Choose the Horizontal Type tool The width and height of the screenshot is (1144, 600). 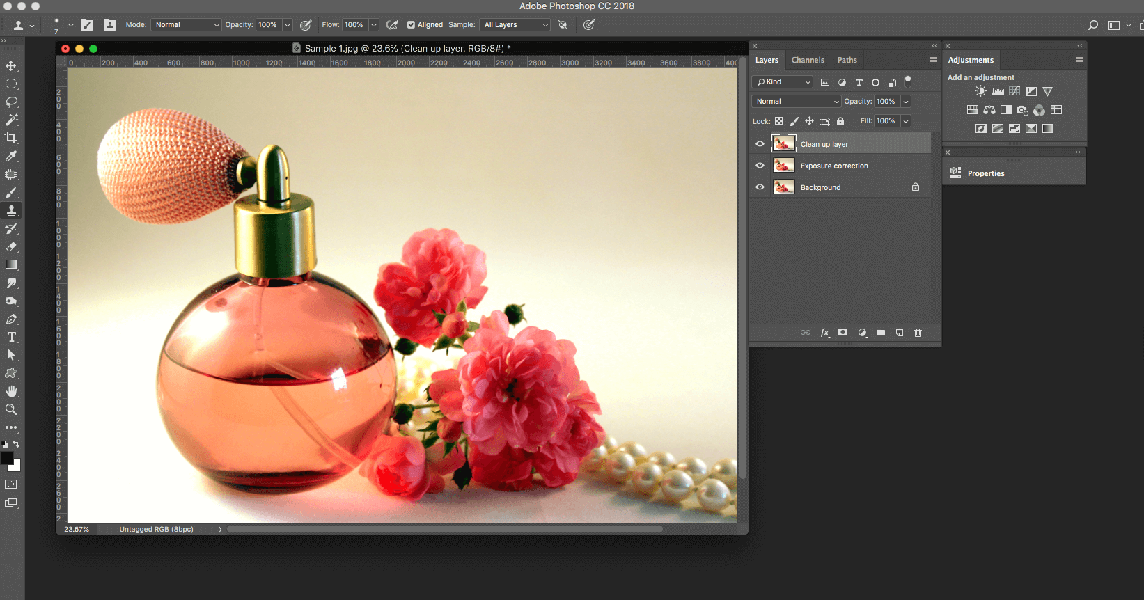[12, 337]
